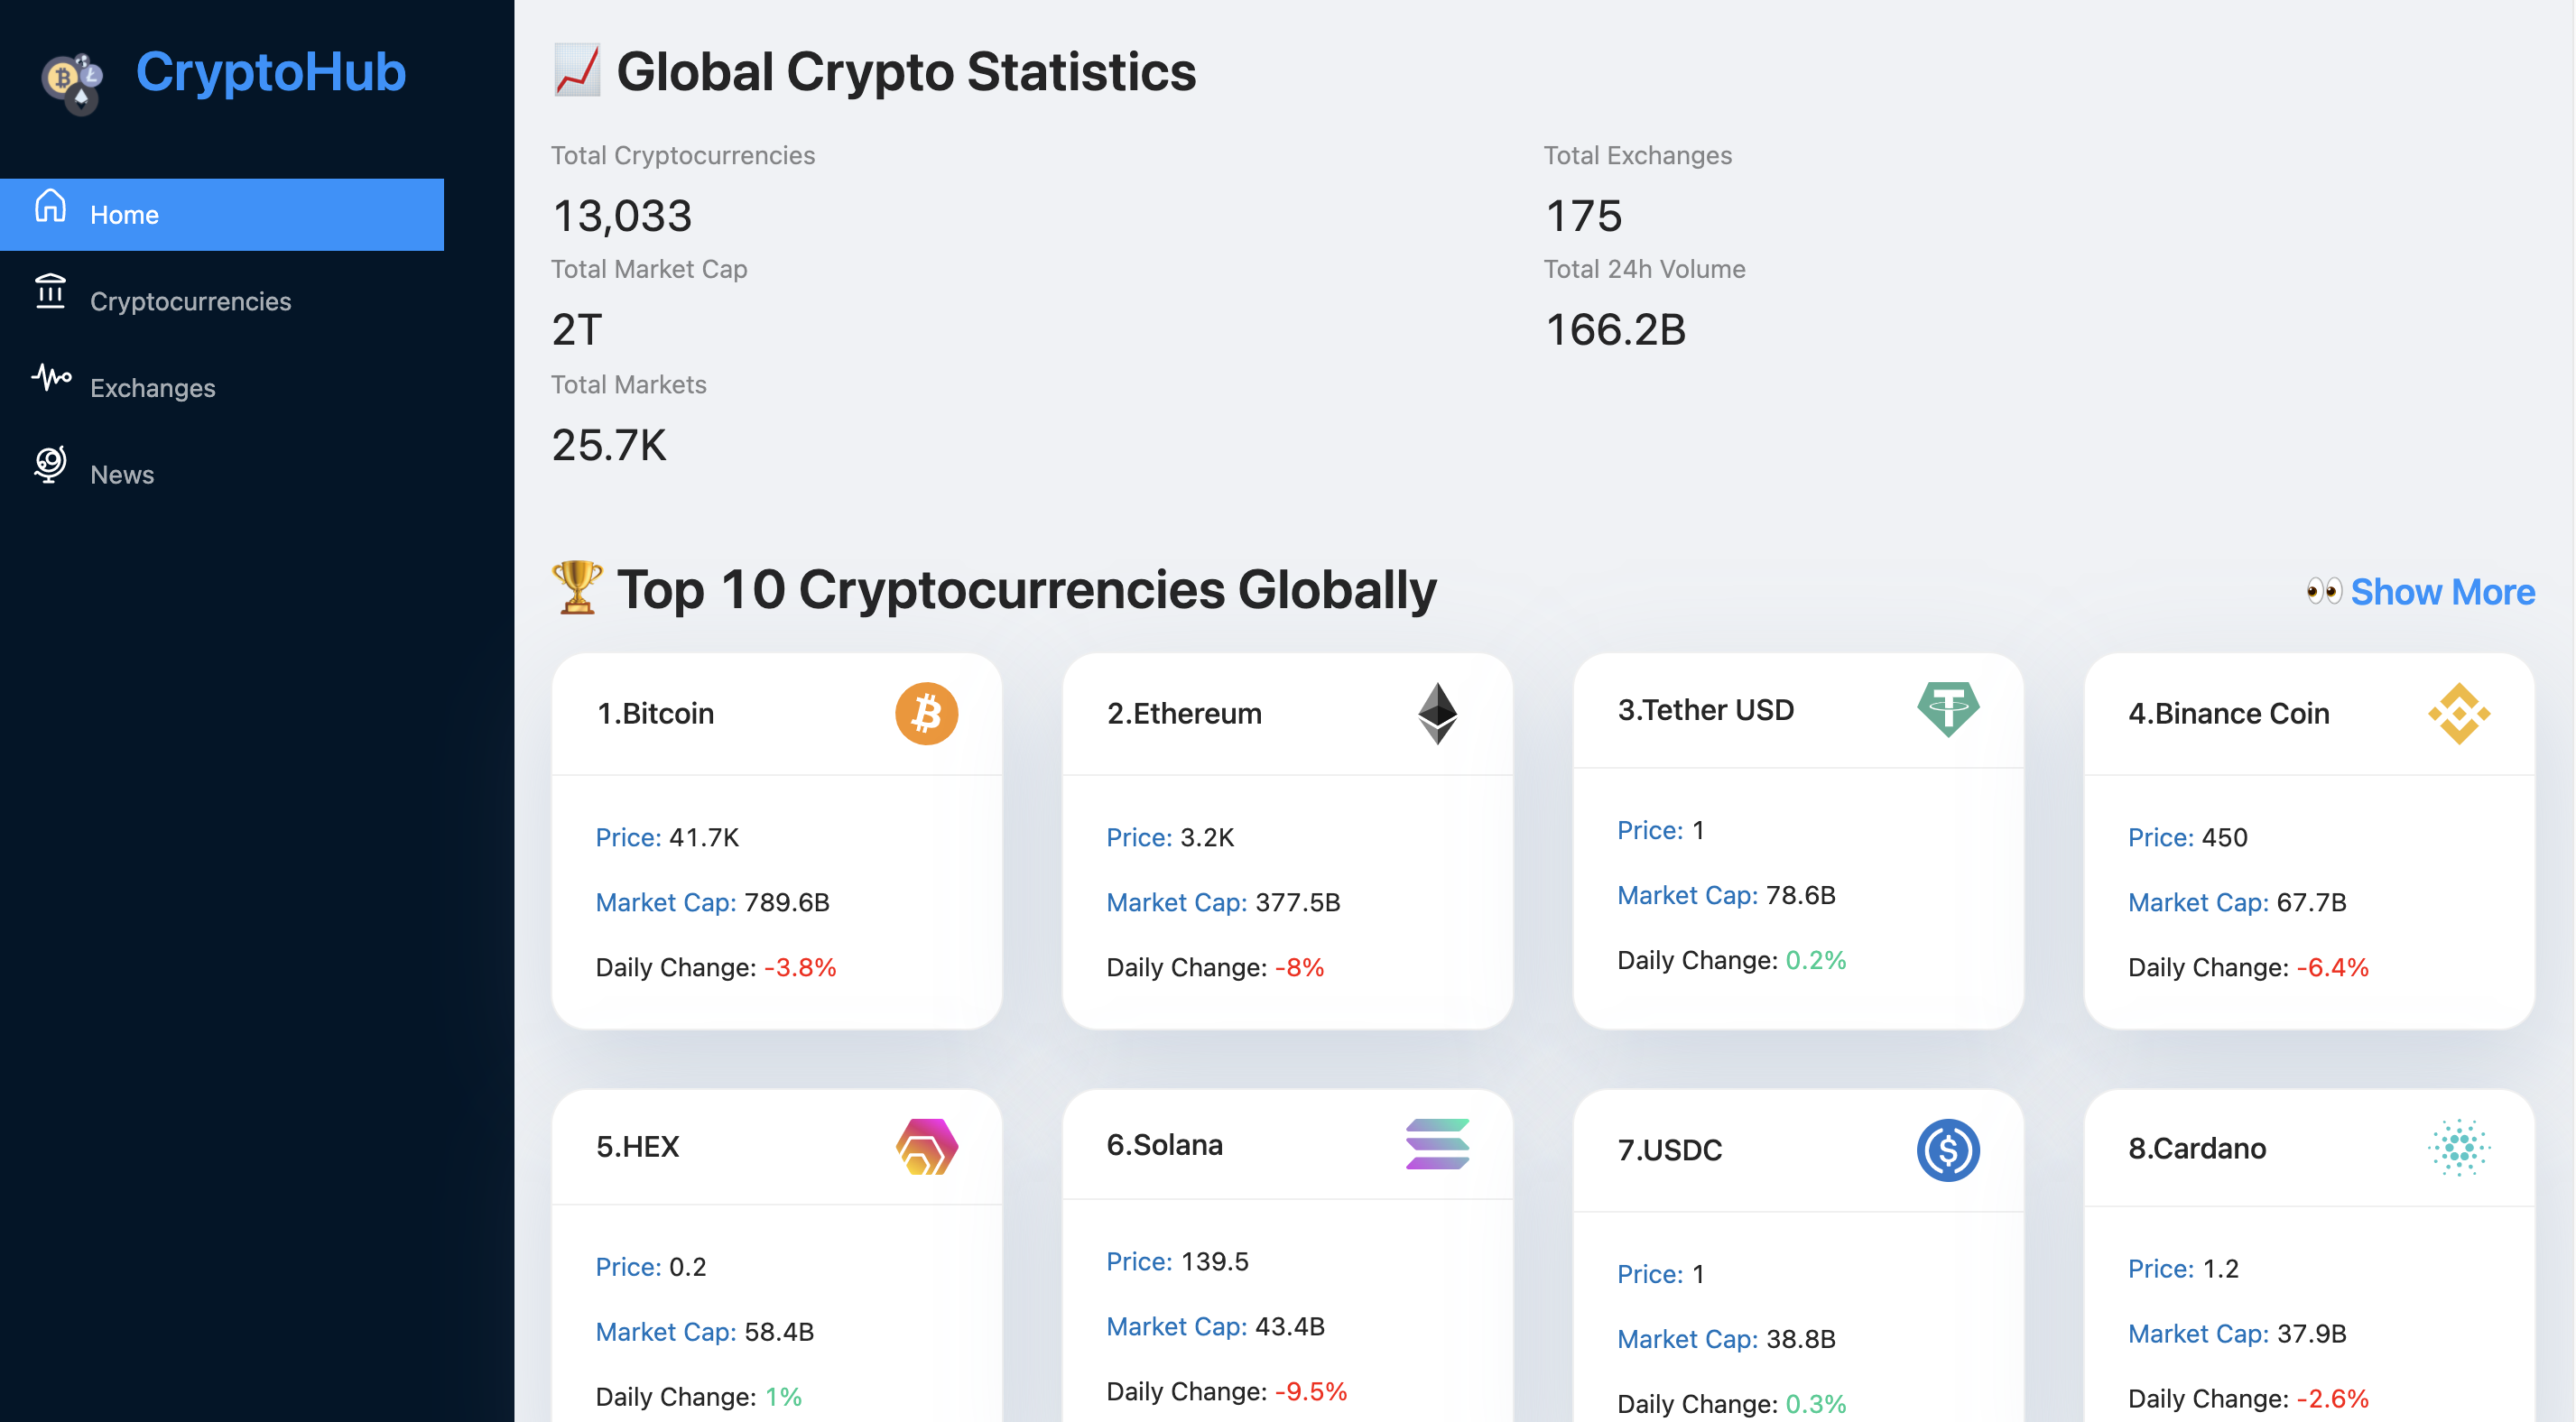The height and width of the screenshot is (1422, 2576).
Task: Click the Exchanges pulse icon in the sidebar
Action: point(50,378)
